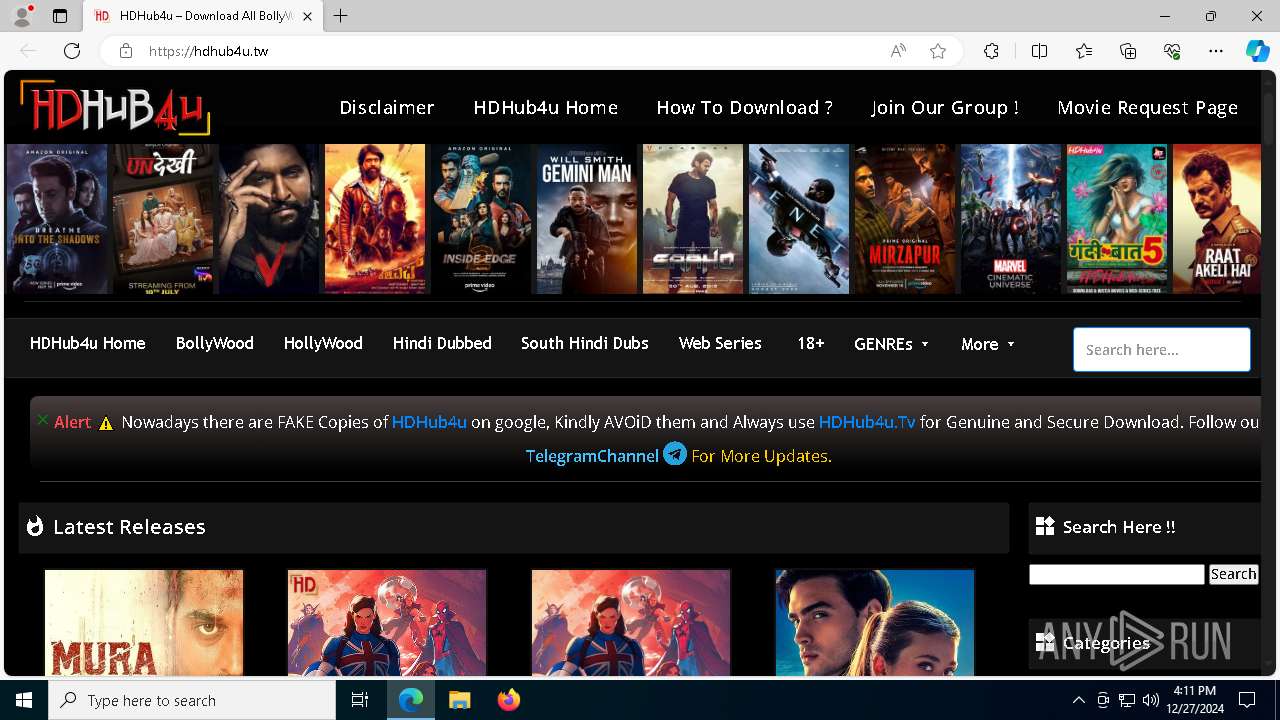The width and height of the screenshot is (1280, 720).
Task: Click Inside Edge poster thumbnail
Action: click(481, 219)
